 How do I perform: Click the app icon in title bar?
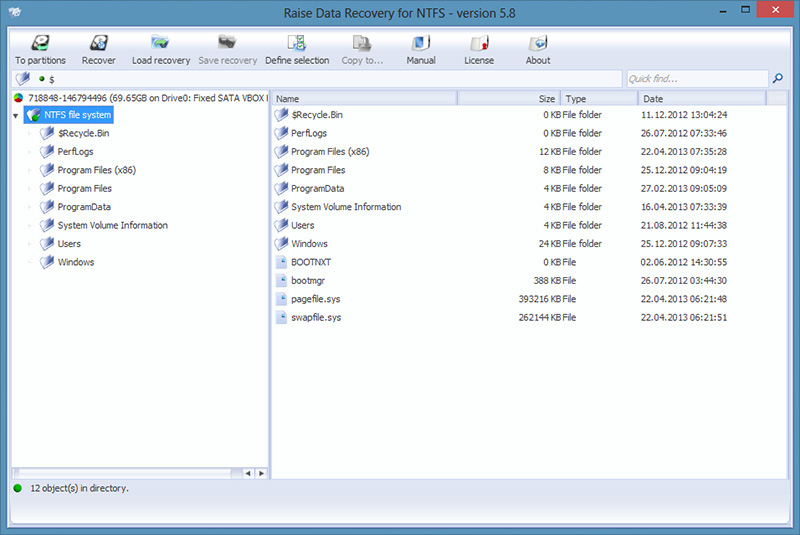(15, 11)
